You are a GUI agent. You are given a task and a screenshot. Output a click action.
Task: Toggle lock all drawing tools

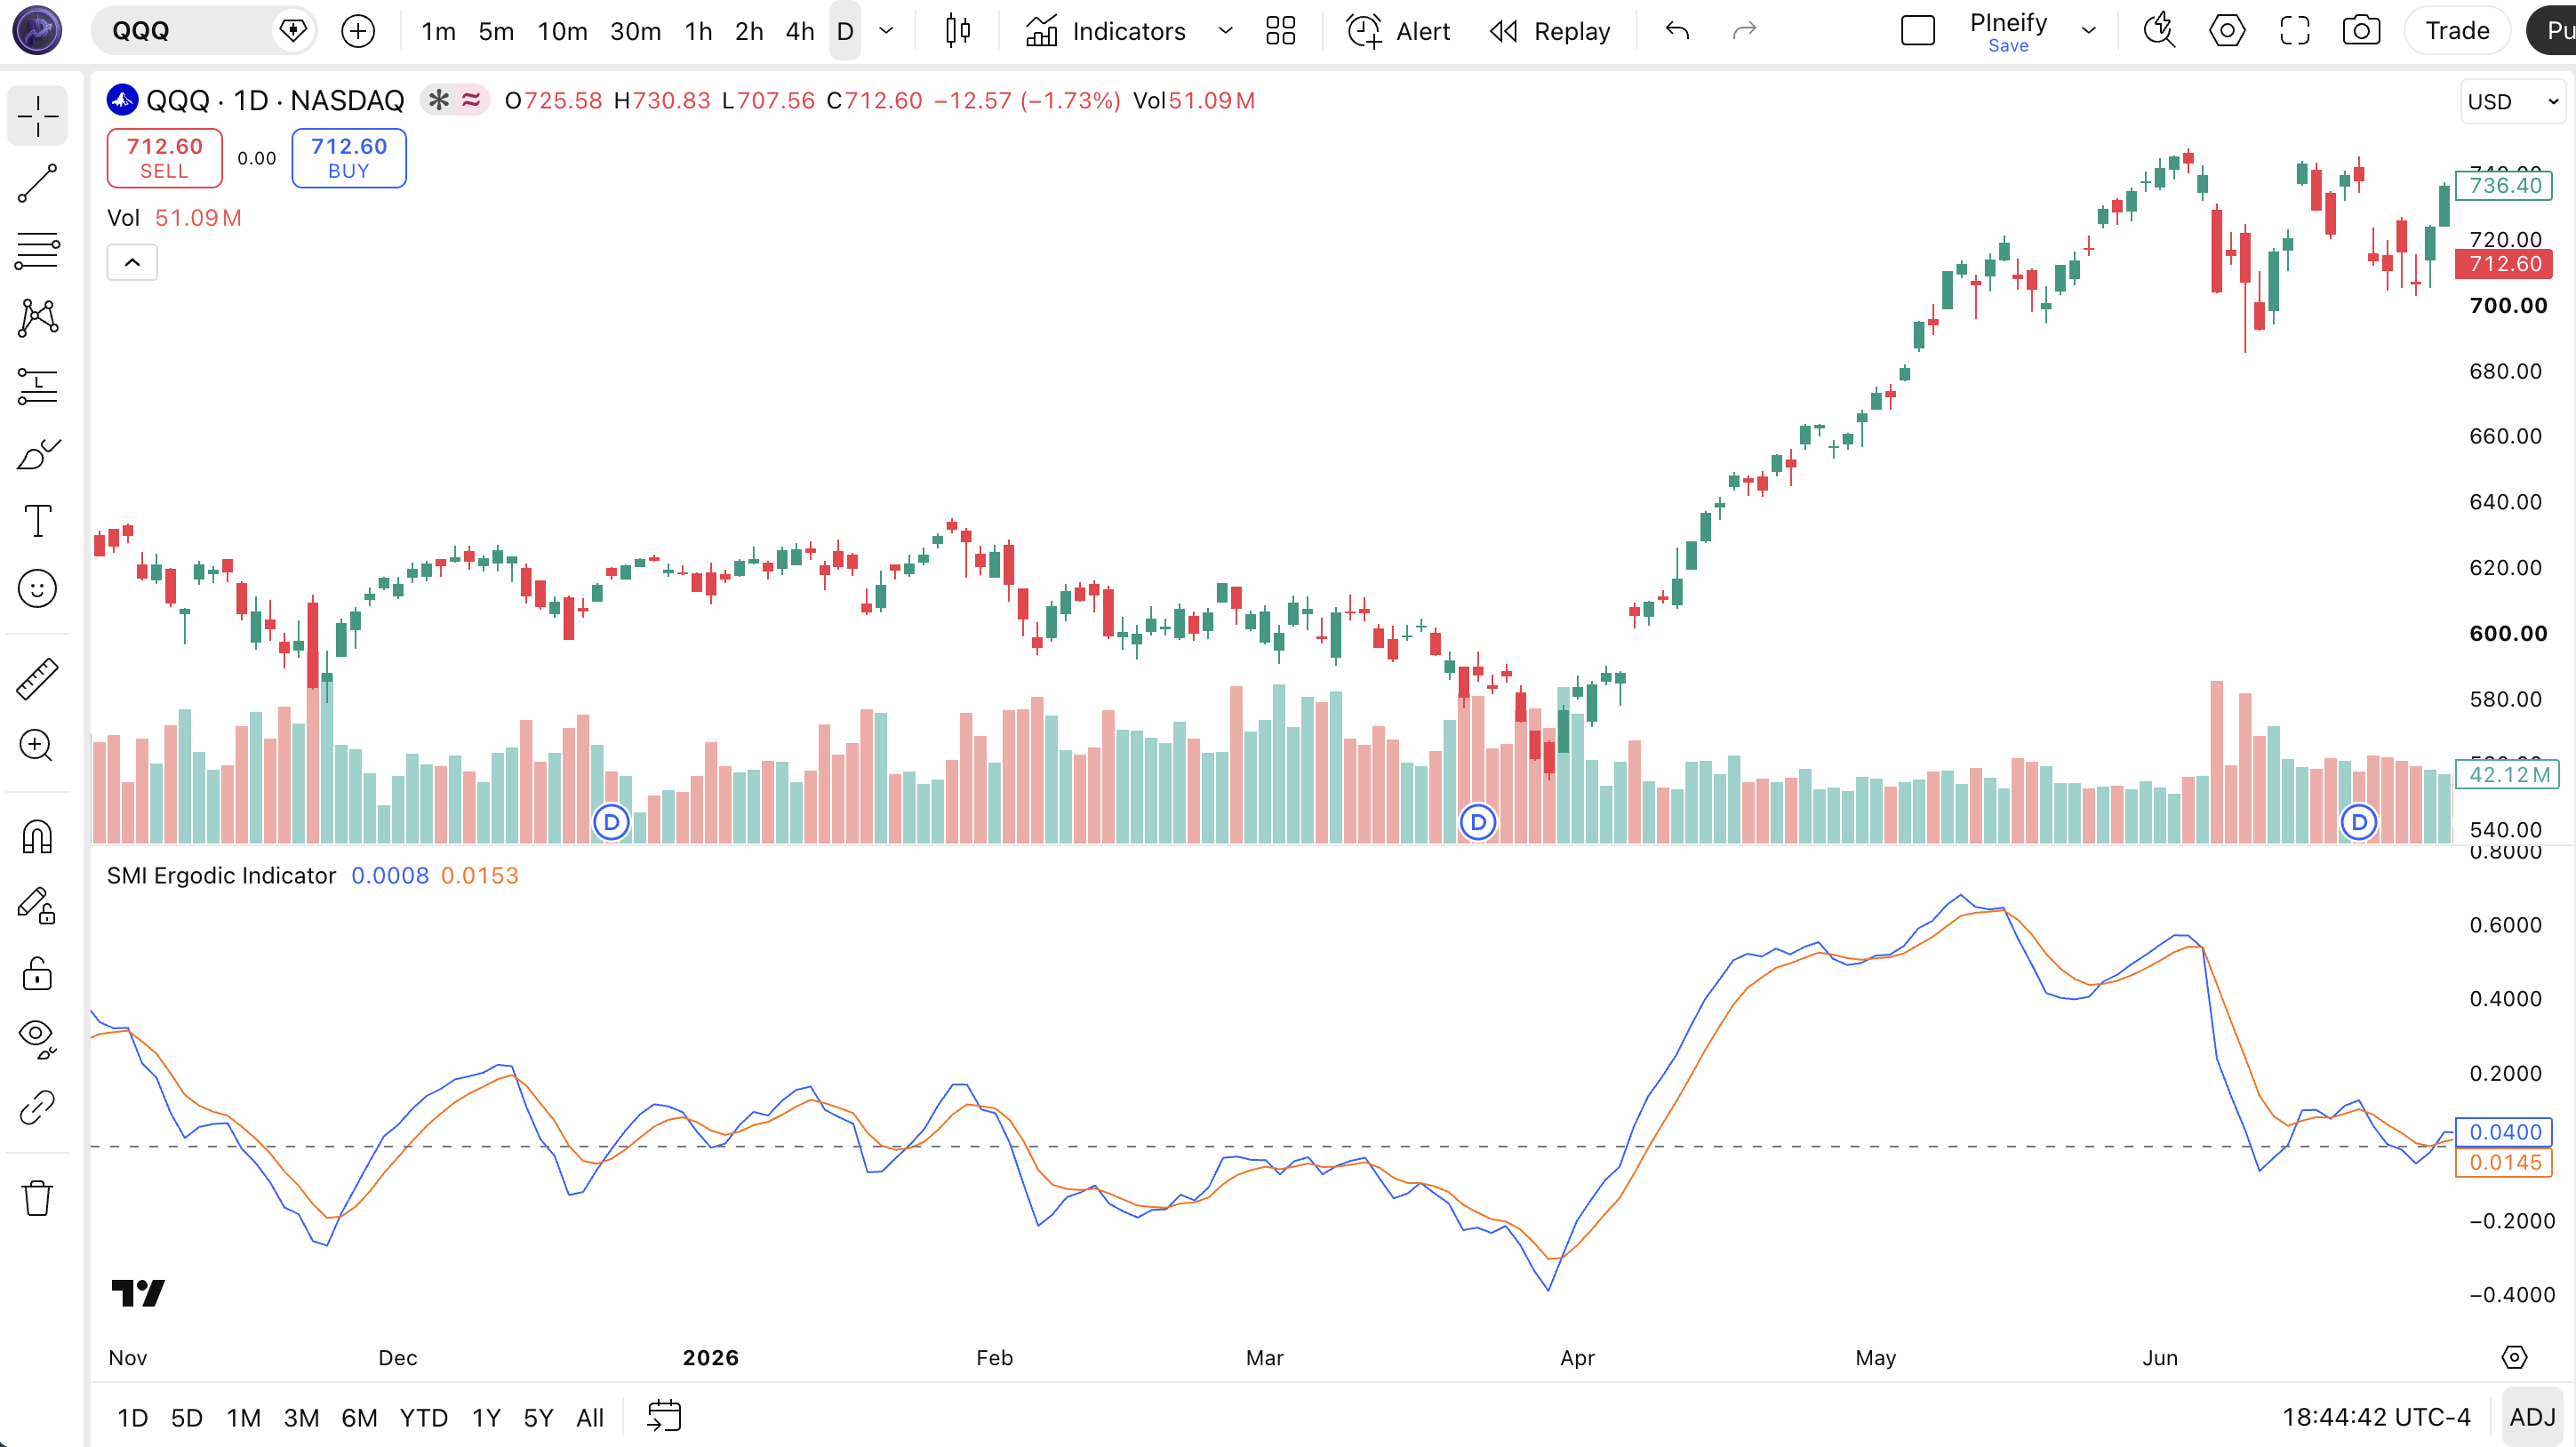[37, 973]
